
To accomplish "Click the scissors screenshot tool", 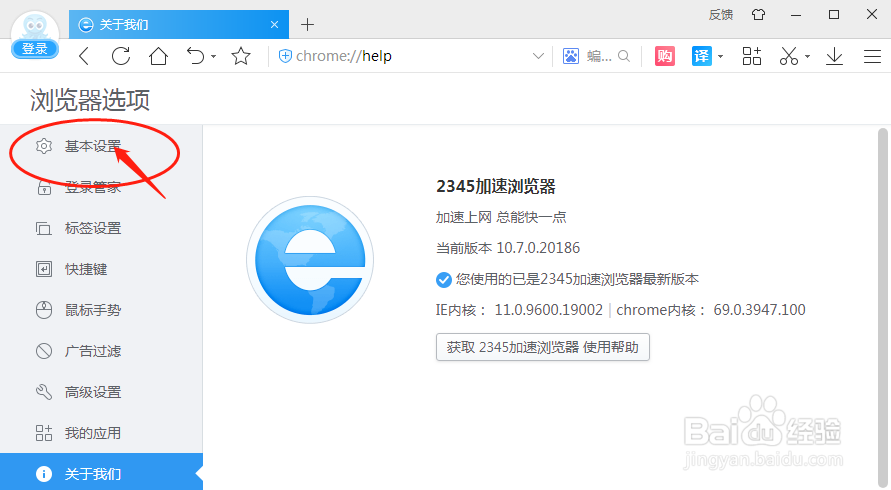I will (x=789, y=56).
